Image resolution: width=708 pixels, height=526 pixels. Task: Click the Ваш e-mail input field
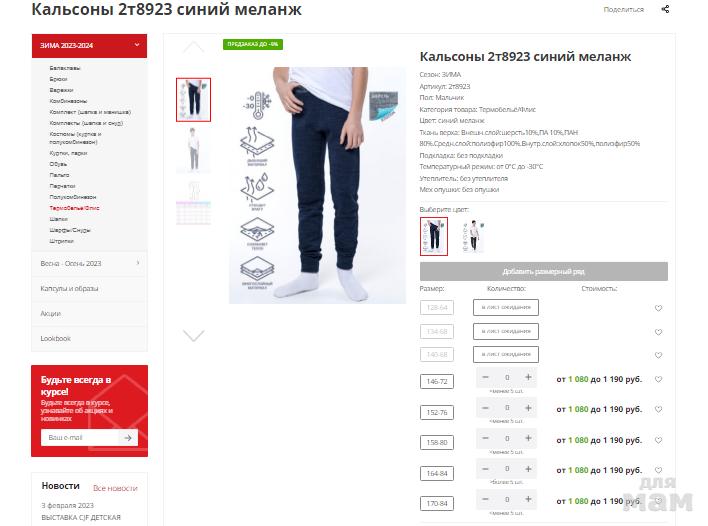[x=80, y=438]
